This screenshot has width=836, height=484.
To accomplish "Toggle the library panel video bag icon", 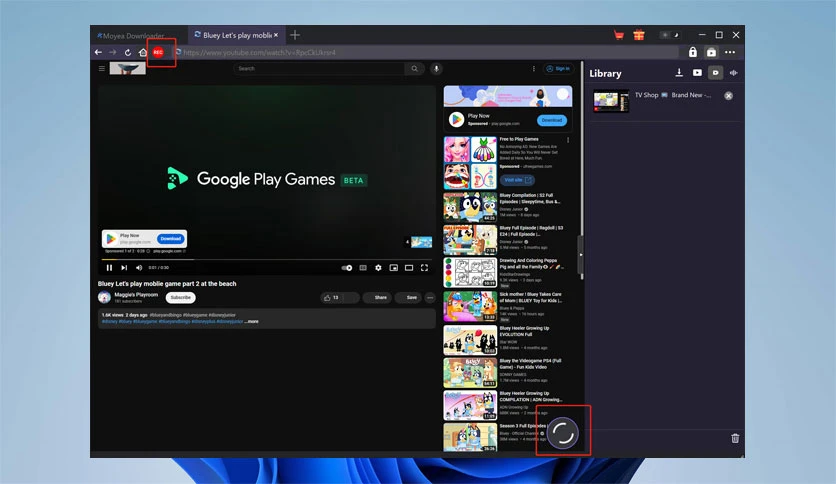I will point(711,52).
